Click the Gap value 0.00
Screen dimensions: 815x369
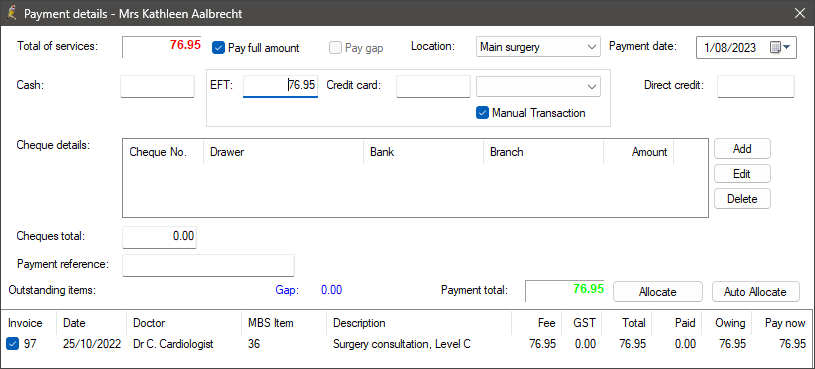332,290
